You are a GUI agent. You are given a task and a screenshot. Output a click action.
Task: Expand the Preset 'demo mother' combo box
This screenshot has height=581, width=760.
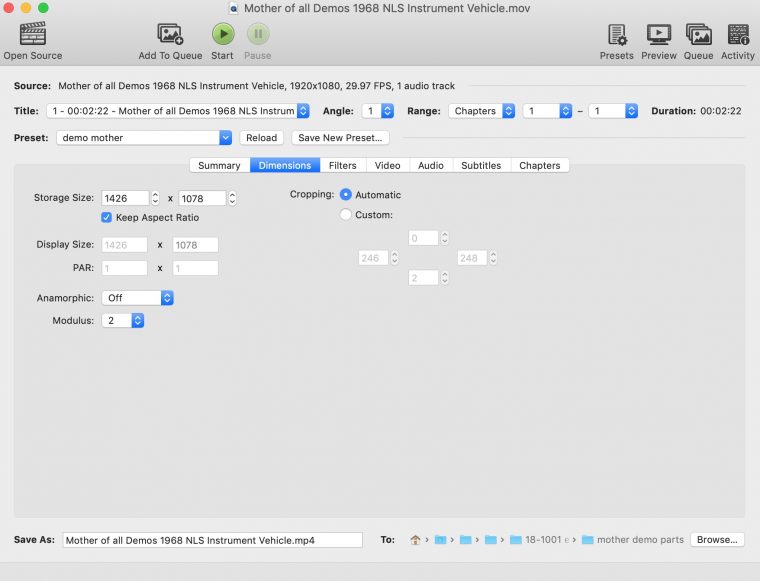(x=225, y=138)
